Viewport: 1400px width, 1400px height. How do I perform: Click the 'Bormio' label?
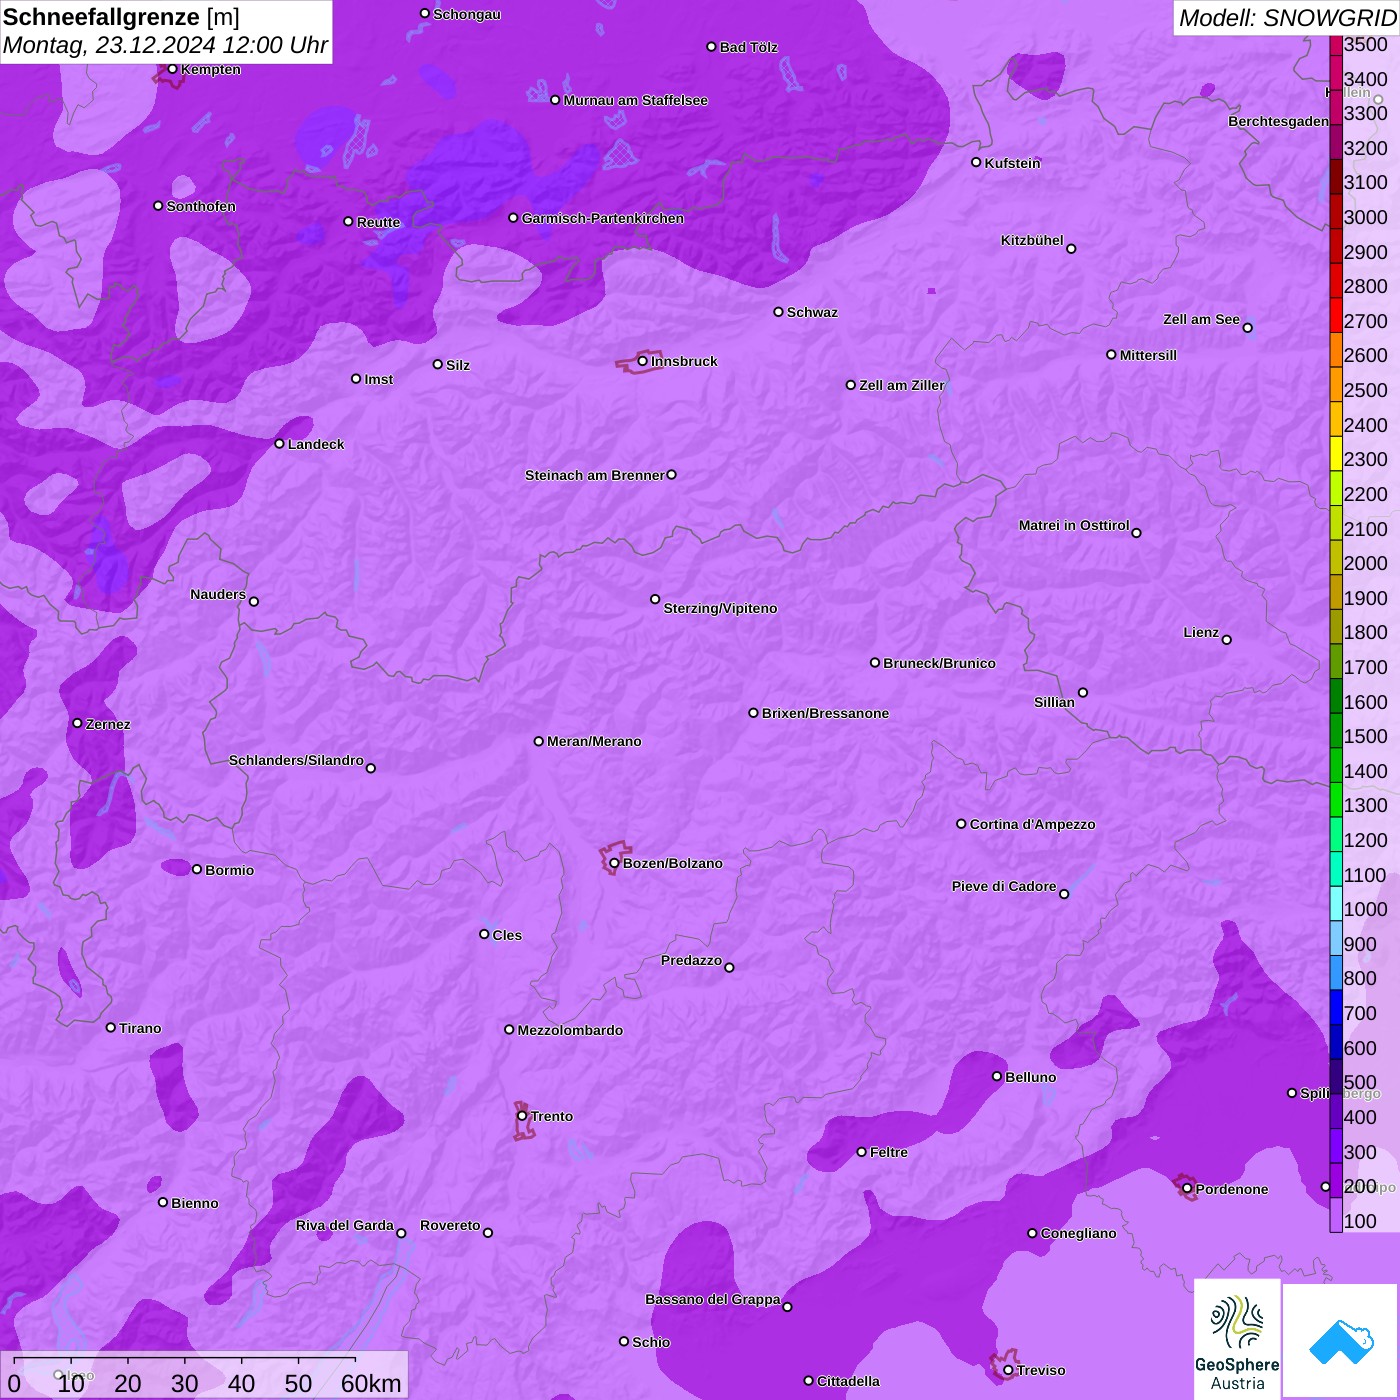coord(230,870)
